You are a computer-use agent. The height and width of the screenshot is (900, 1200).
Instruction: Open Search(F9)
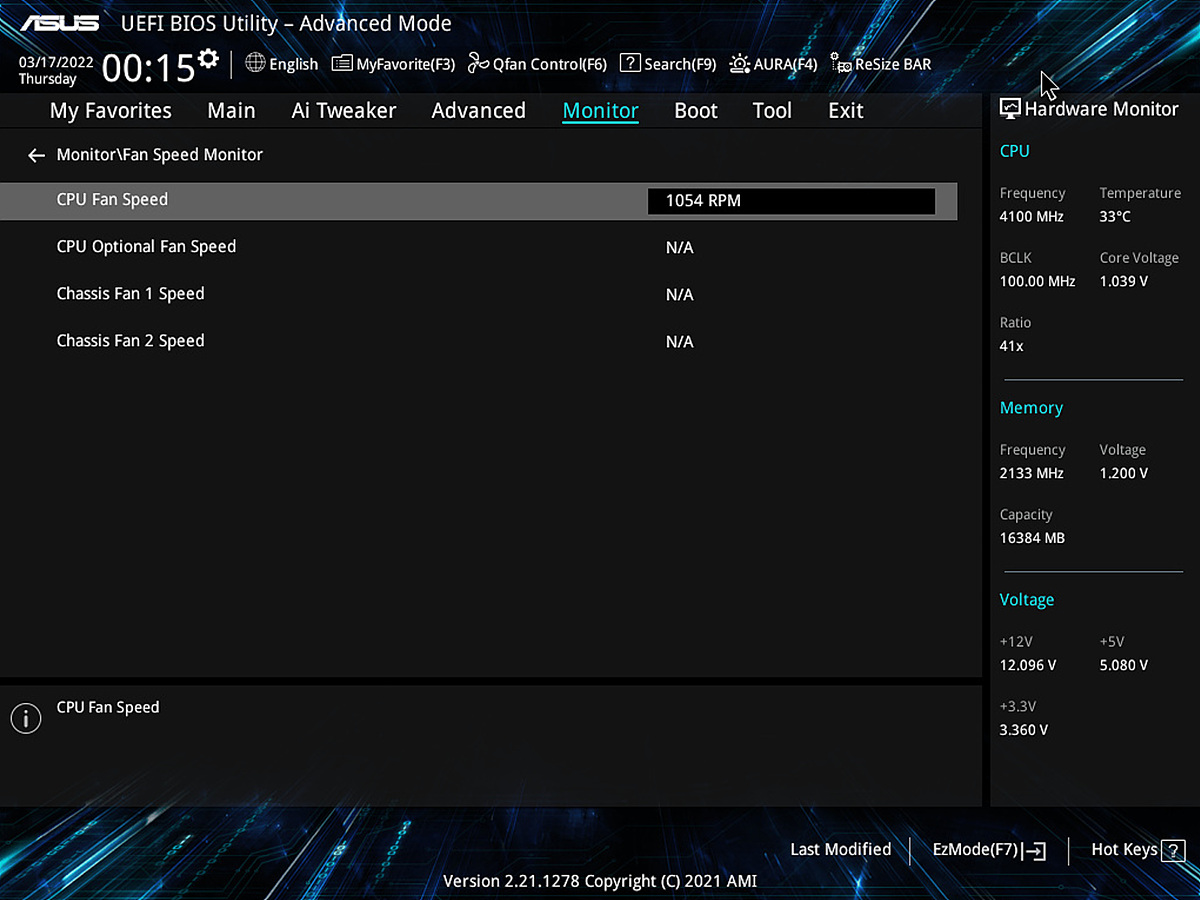coord(668,64)
